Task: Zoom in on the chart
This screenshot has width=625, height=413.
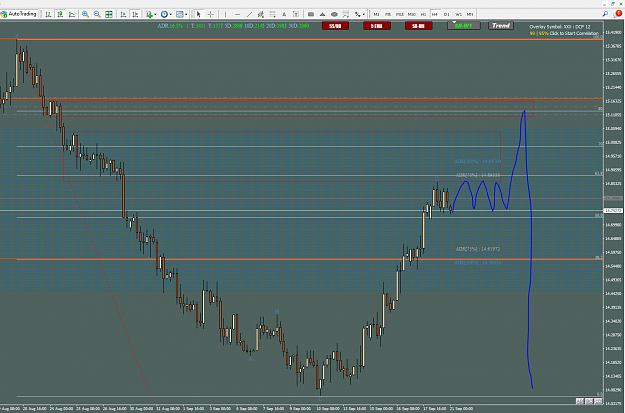Action: click(x=85, y=14)
